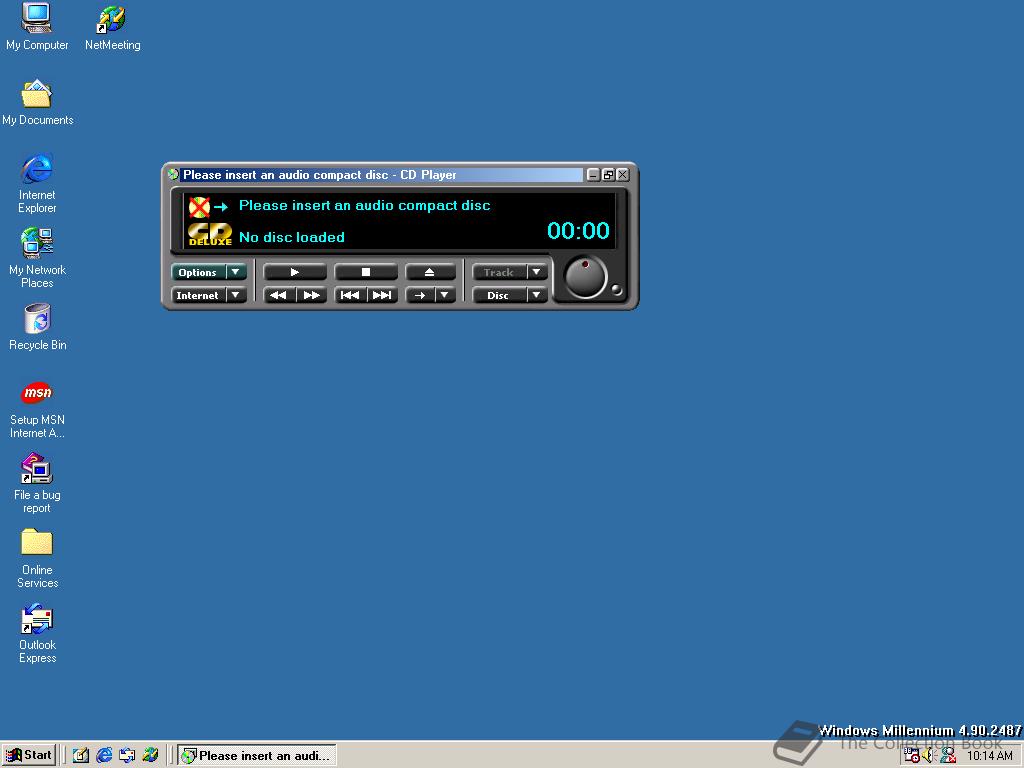Click the 10:14 AM taskbar clock
Viewport: 1024px width, 768px height.
[989, 756]
